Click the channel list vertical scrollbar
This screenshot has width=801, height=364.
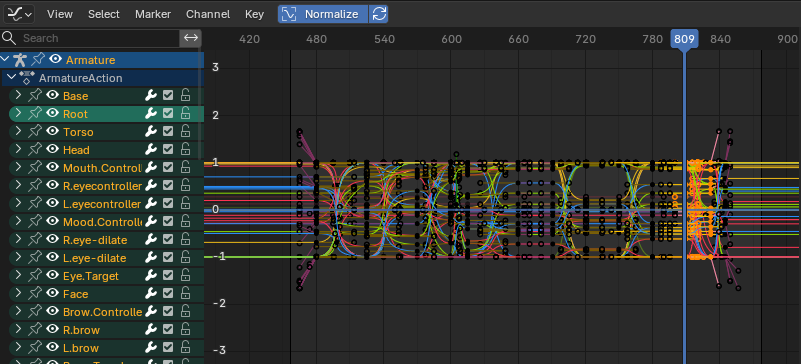tap(200, 105)
